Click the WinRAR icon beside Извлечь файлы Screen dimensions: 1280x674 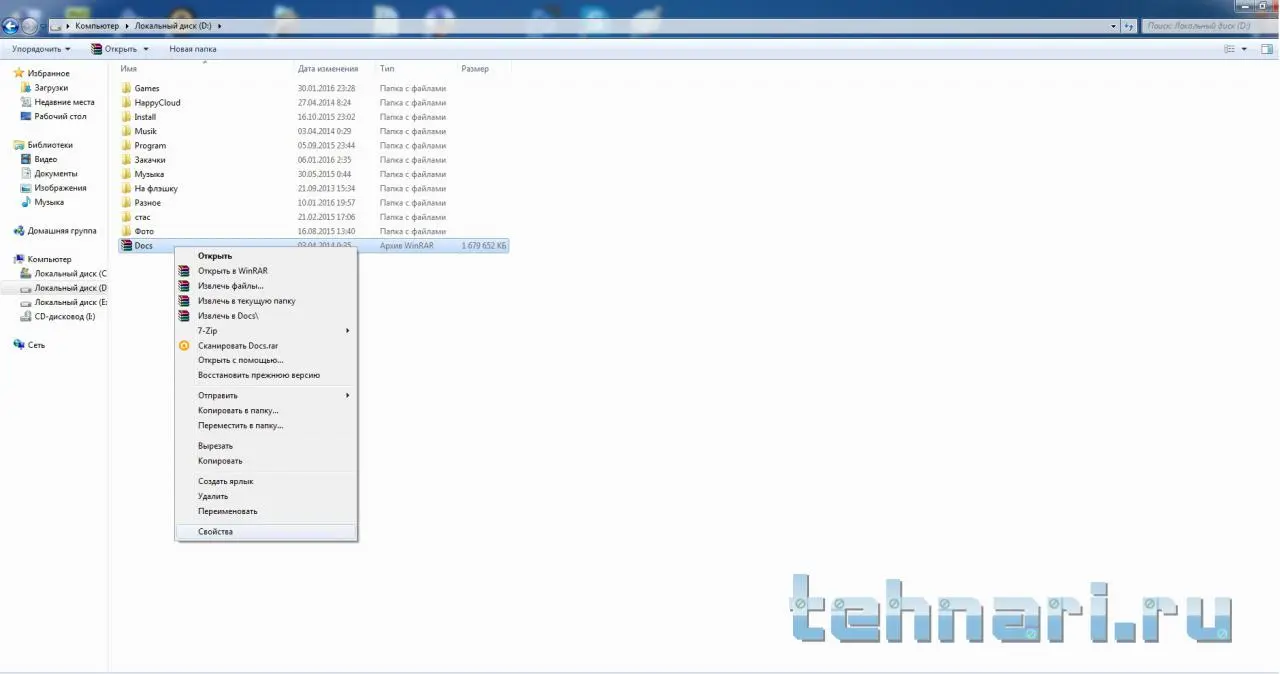coord(184,286)
